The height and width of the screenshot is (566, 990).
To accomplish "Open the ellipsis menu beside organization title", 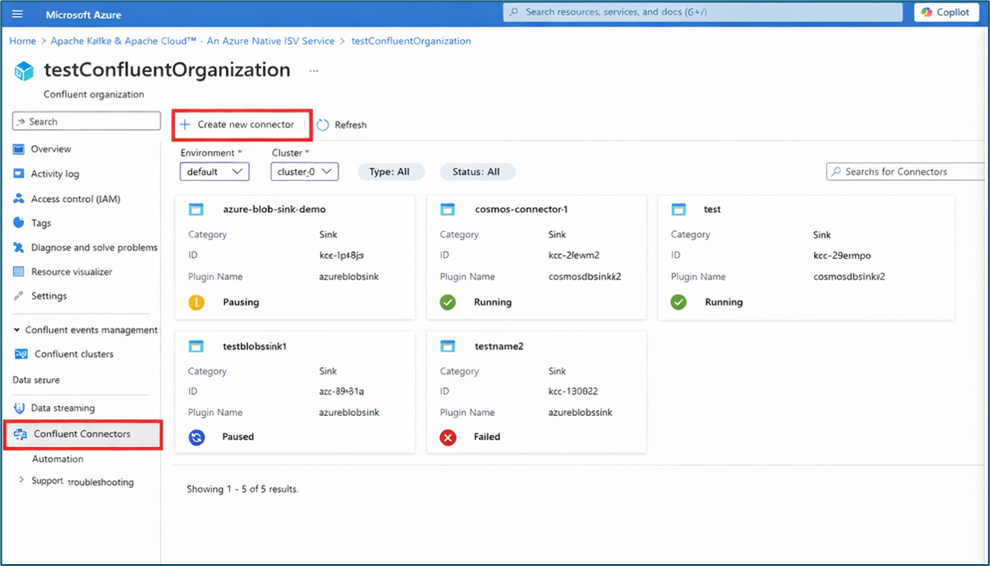I will pos(314,71).
